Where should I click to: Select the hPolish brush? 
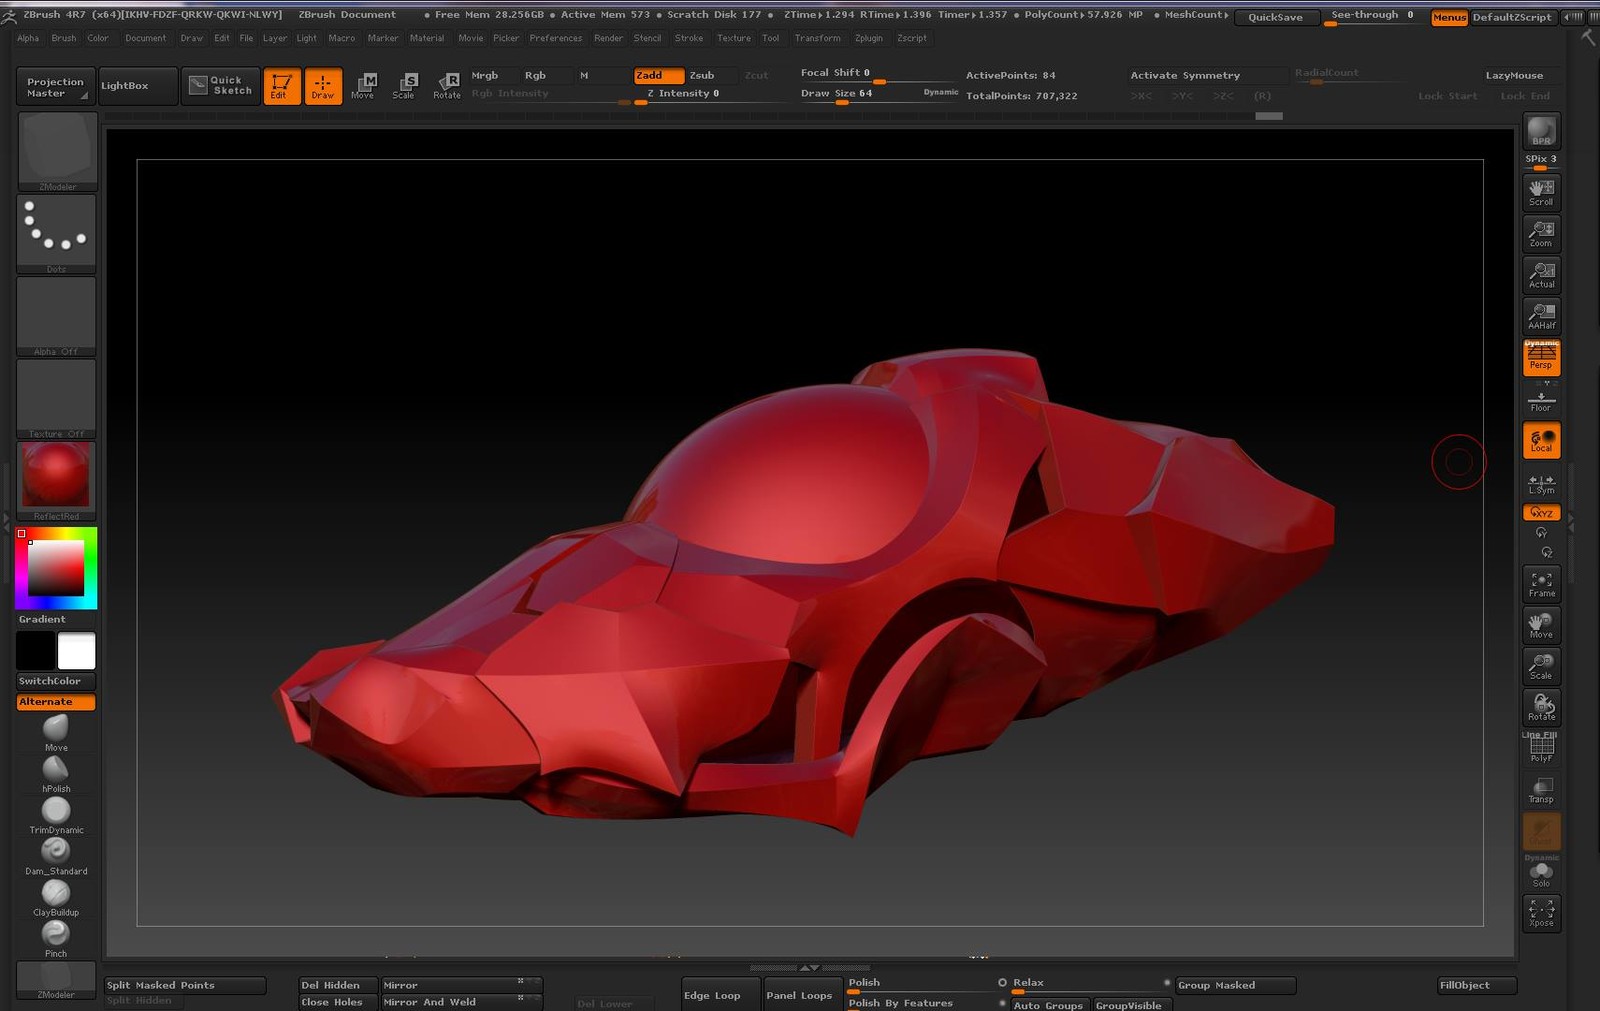click(x=56, y=774)
